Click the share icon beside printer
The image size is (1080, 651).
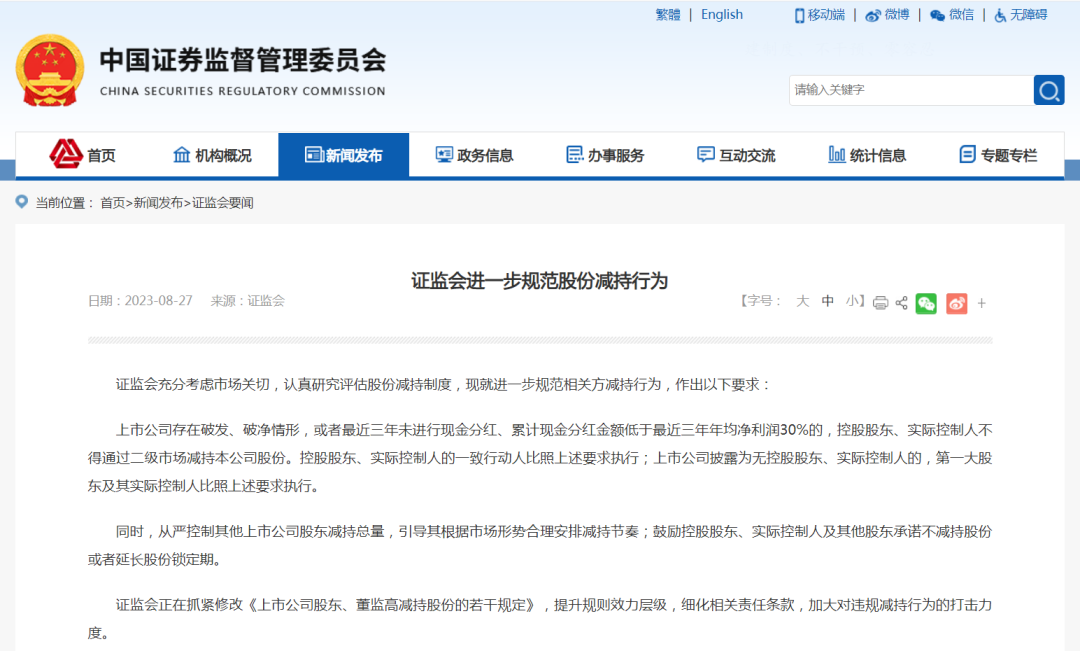[x=901, y=303]
